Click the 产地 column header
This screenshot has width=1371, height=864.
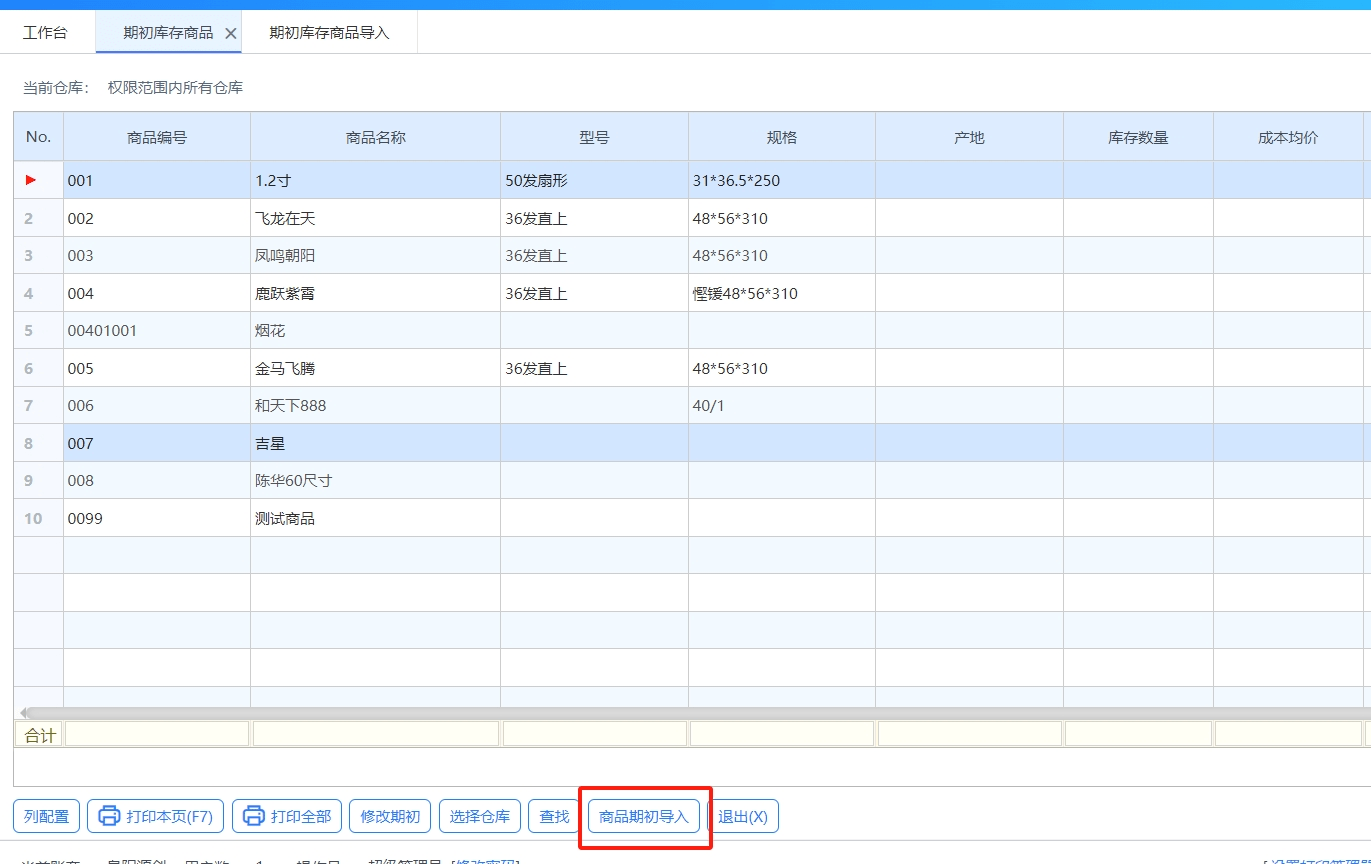969,137
